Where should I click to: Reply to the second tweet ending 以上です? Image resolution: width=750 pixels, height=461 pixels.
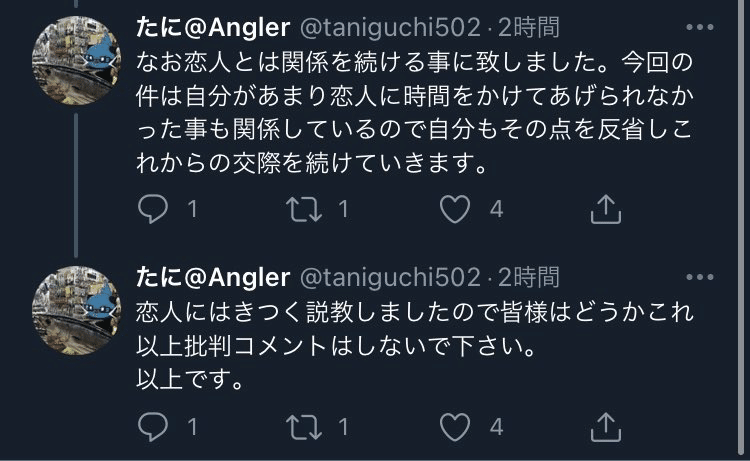(153, 427)
